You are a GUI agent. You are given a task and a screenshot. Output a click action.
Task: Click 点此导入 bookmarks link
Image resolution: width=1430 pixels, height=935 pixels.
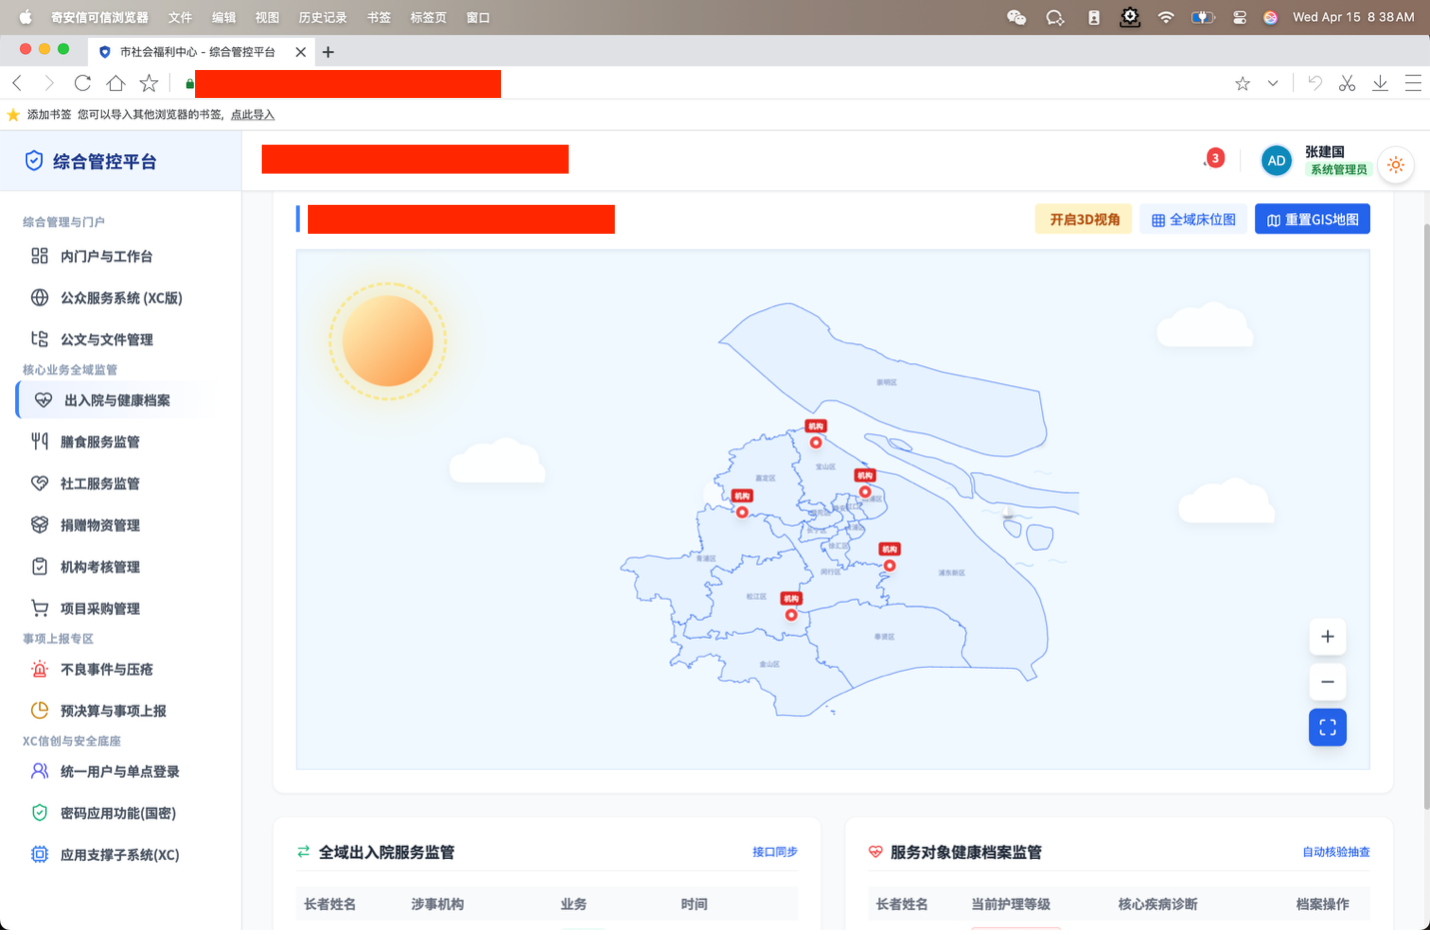(253, 115)
